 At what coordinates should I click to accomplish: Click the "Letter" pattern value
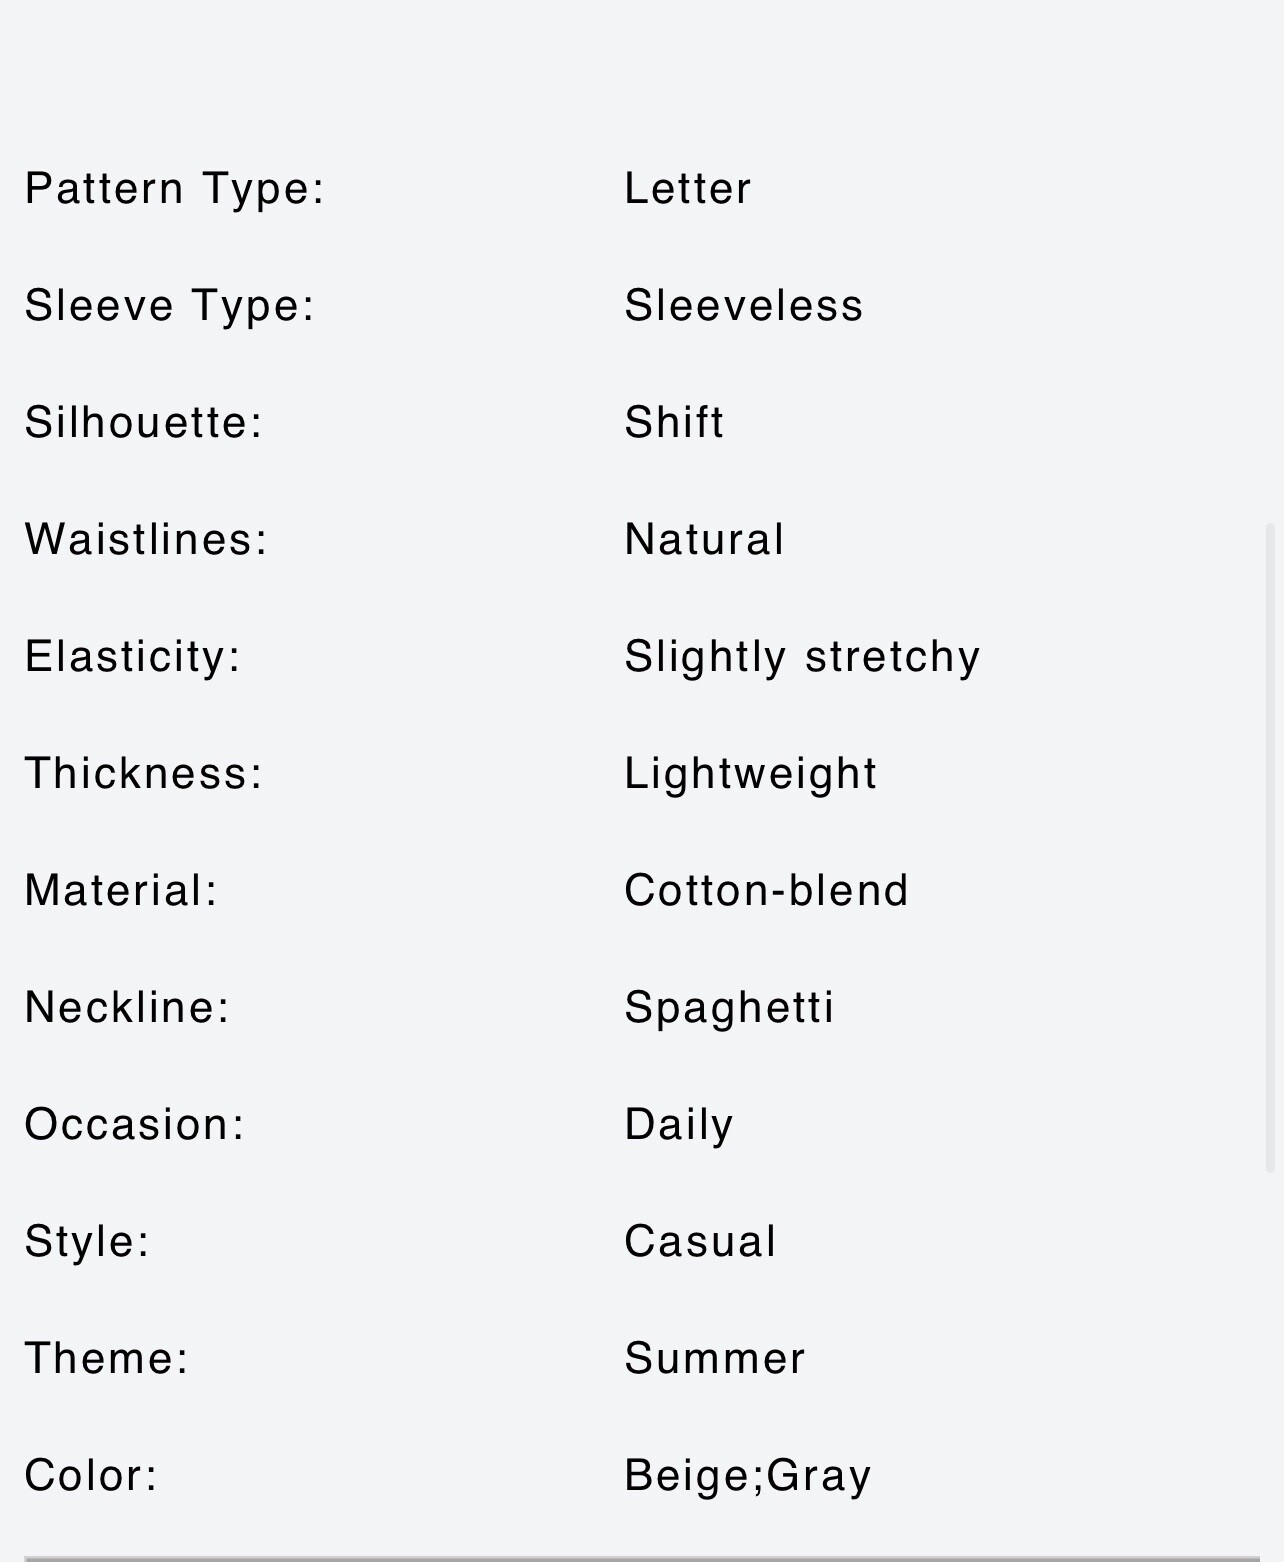[688, 189]
